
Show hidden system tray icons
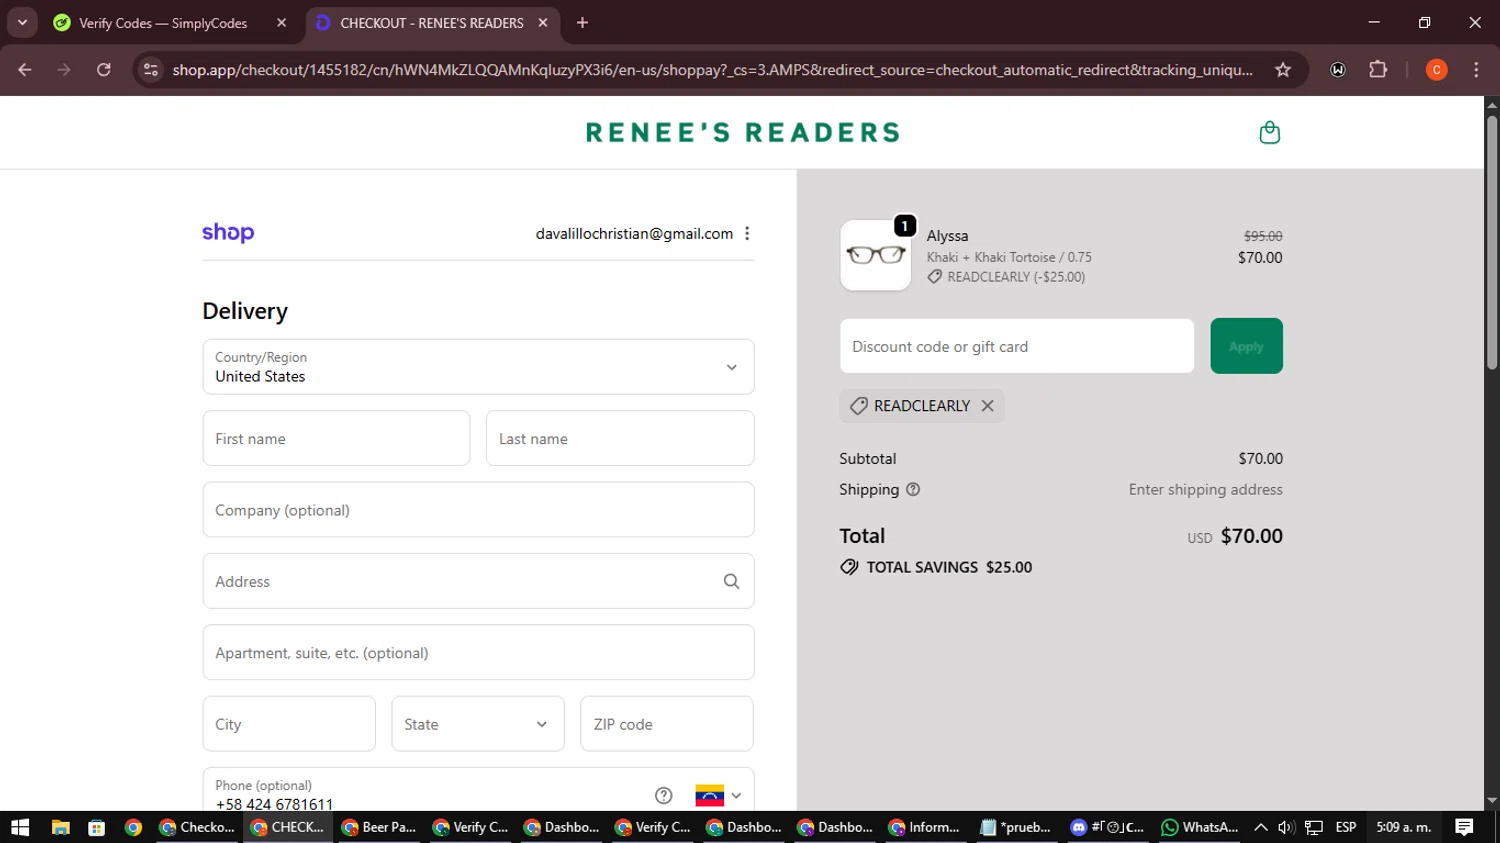click(1260, 827)
